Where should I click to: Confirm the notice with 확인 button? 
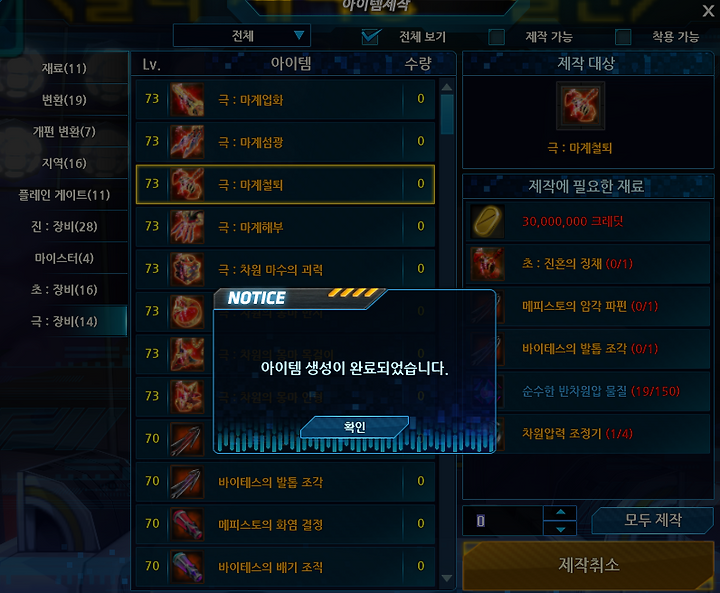tap(354, 427)
